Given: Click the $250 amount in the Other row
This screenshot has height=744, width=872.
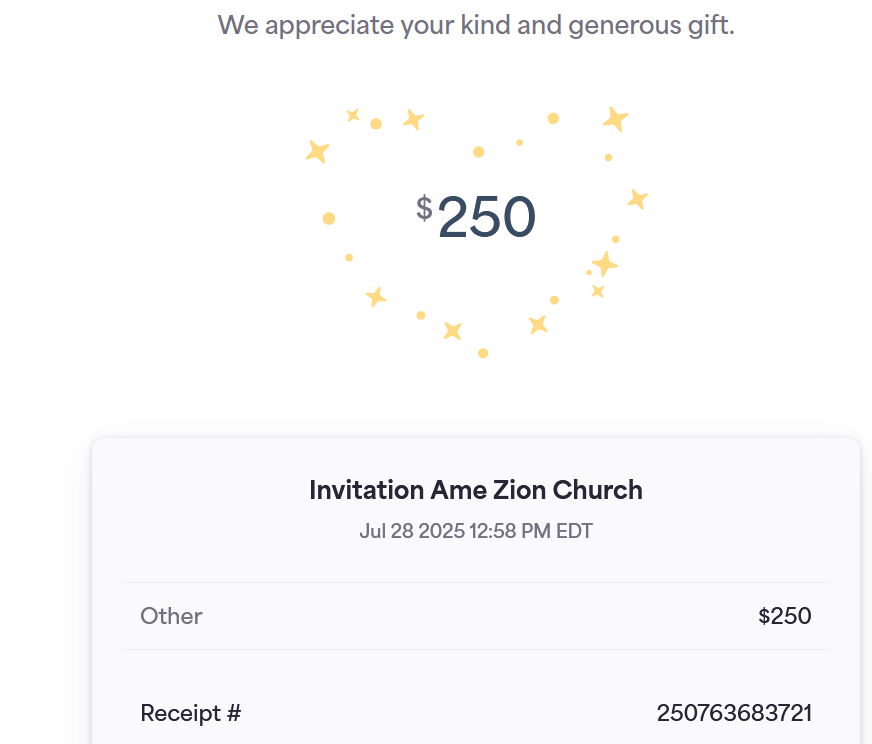Looking at the screenshot, I should point(785,616).
